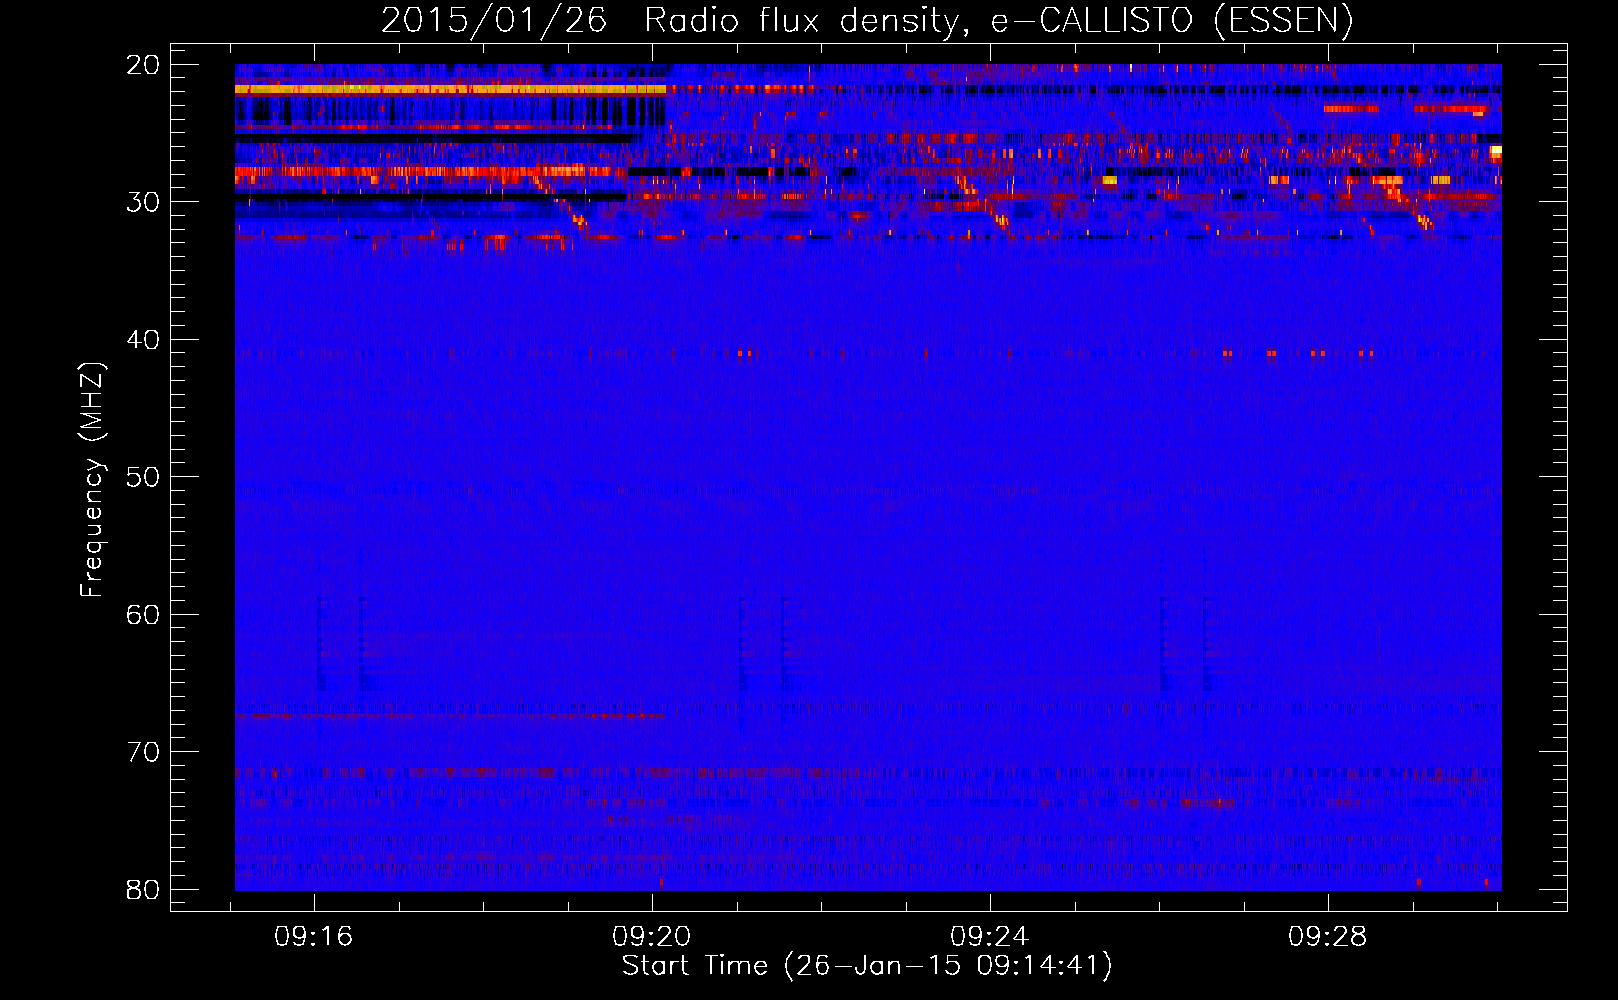Select the 80 MHz frequency tick label
Screen dimensions: 1618x1000
point(144,889)
